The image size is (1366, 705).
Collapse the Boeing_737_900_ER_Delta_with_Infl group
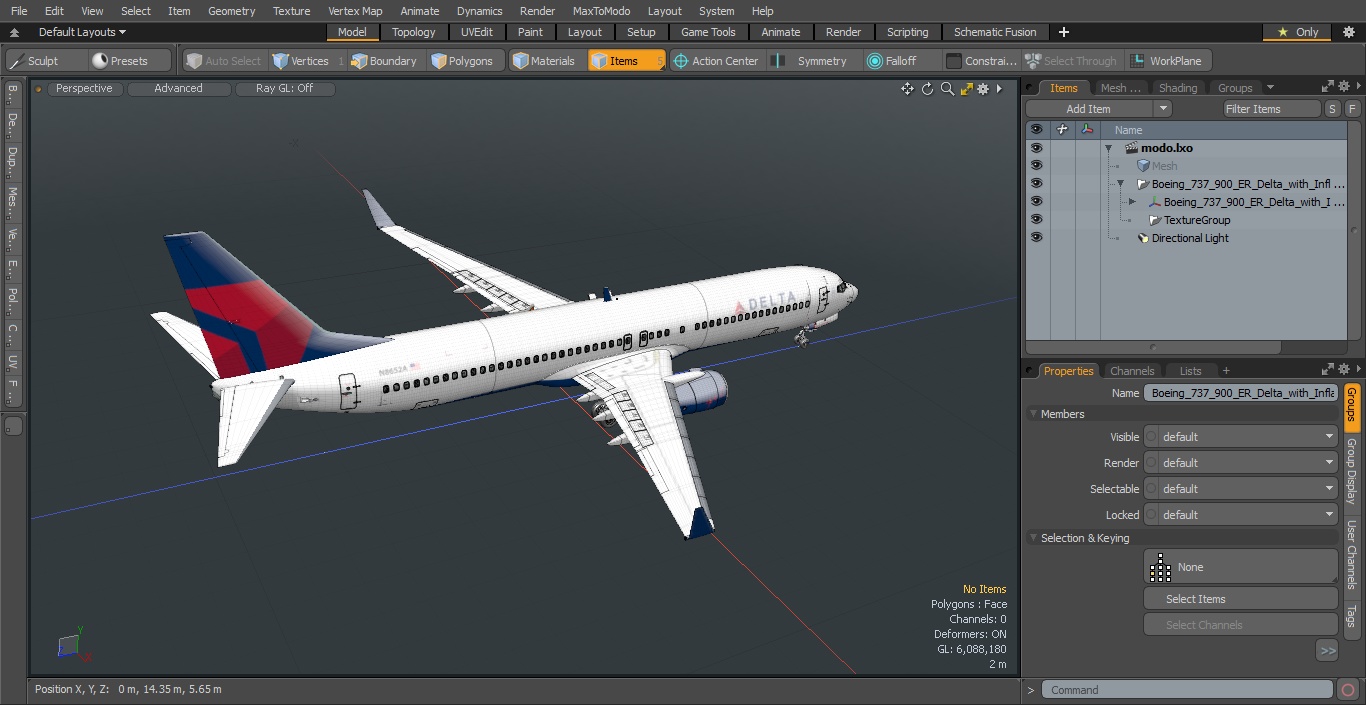[1120, 184]
